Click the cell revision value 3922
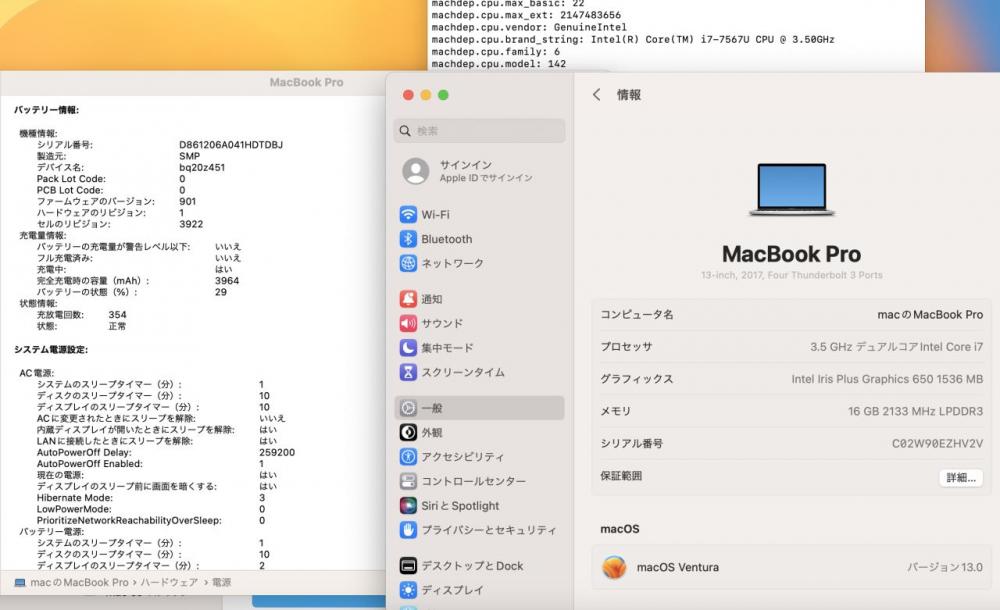1000x610 pixels. pyautogui.click(x=191, y=224)
